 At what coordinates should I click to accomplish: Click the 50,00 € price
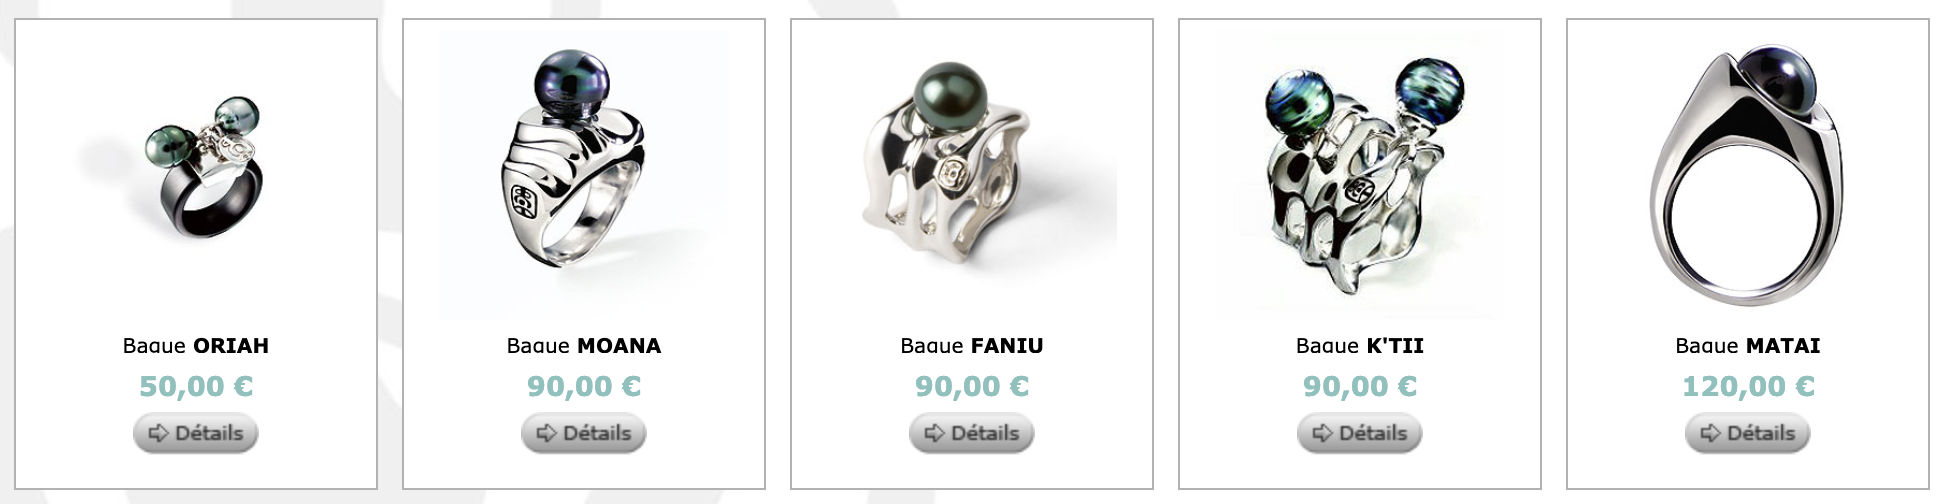click(x=196, y=386)
